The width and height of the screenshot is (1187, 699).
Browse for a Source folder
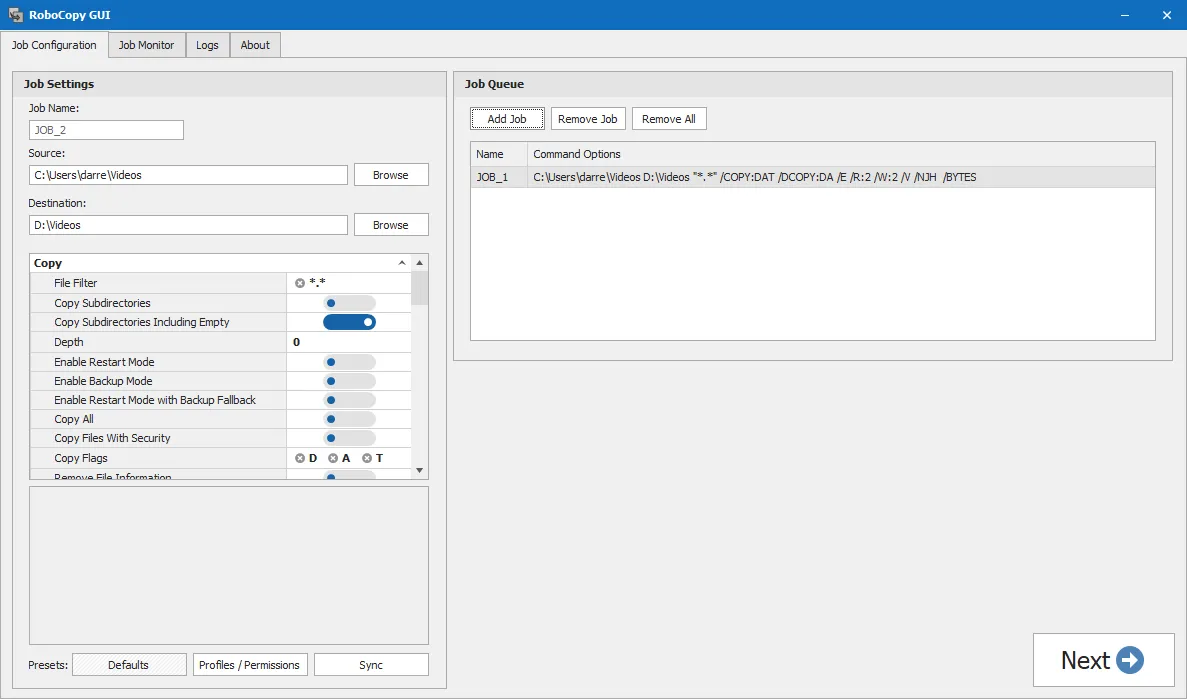(x=390, y=174)
